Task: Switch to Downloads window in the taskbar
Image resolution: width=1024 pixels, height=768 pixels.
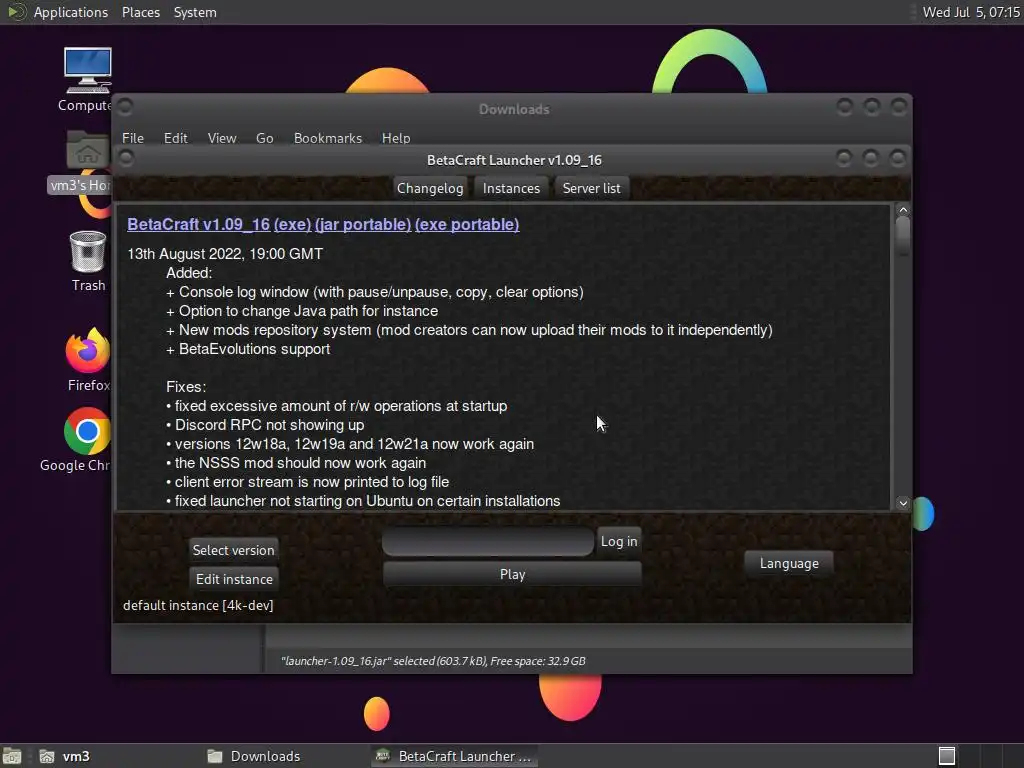Action: coord(255,756)
